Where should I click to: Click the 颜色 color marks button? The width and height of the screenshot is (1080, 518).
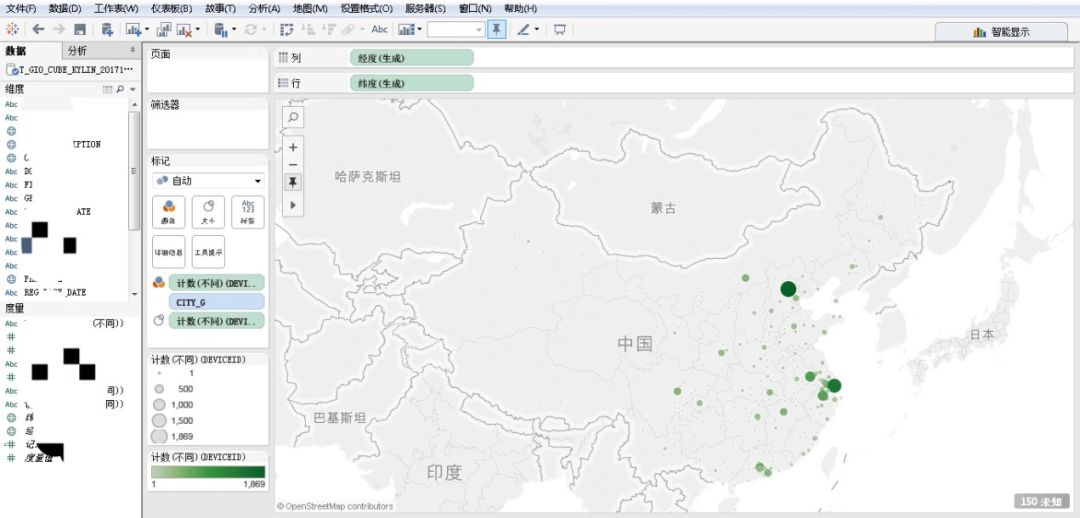[x=169, y=211]
